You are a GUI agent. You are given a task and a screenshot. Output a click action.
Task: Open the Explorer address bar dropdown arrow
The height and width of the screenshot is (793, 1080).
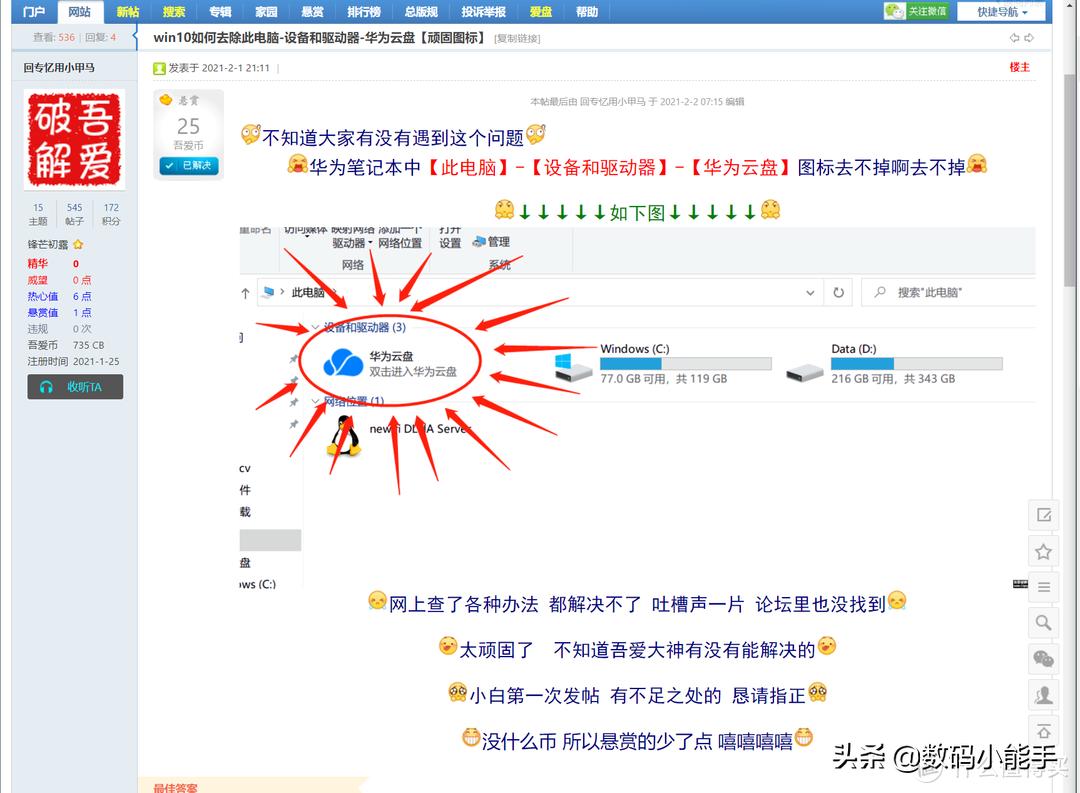click(x=810, y=292)
